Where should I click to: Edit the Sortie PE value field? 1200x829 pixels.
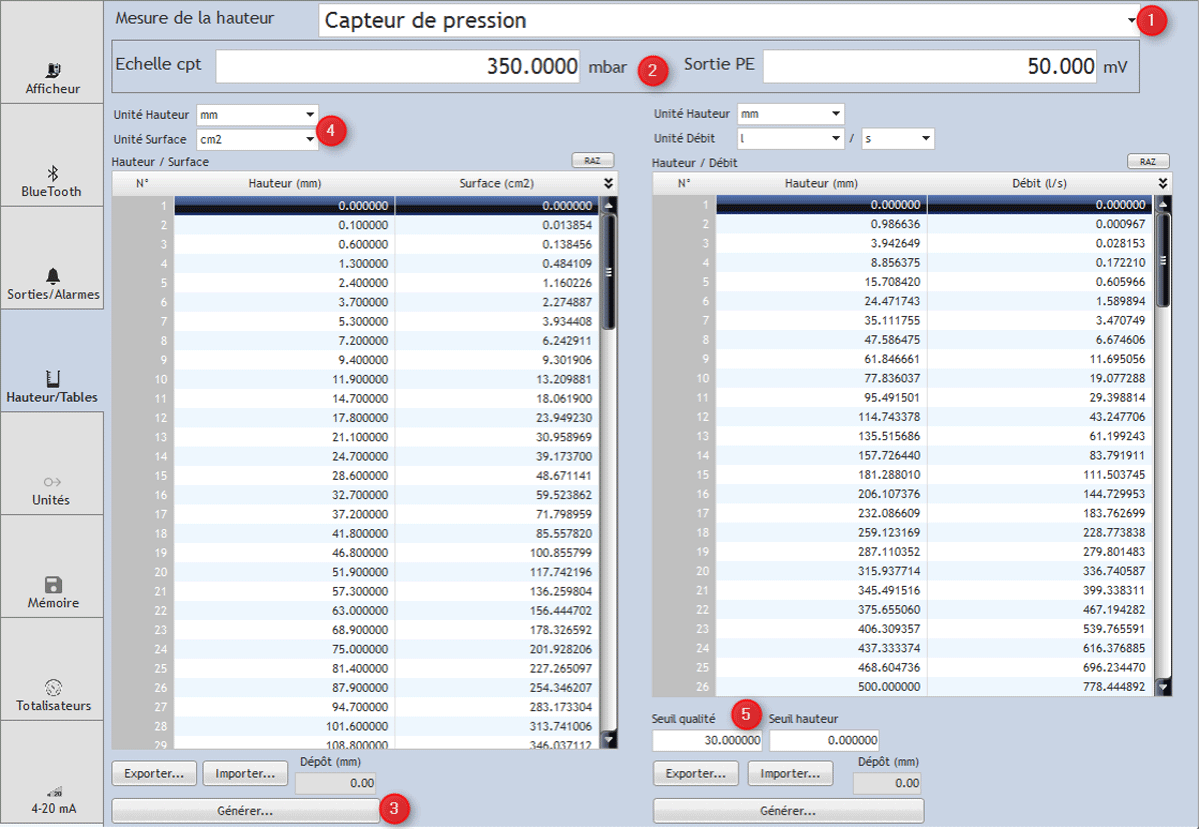[x=930, y=67]
